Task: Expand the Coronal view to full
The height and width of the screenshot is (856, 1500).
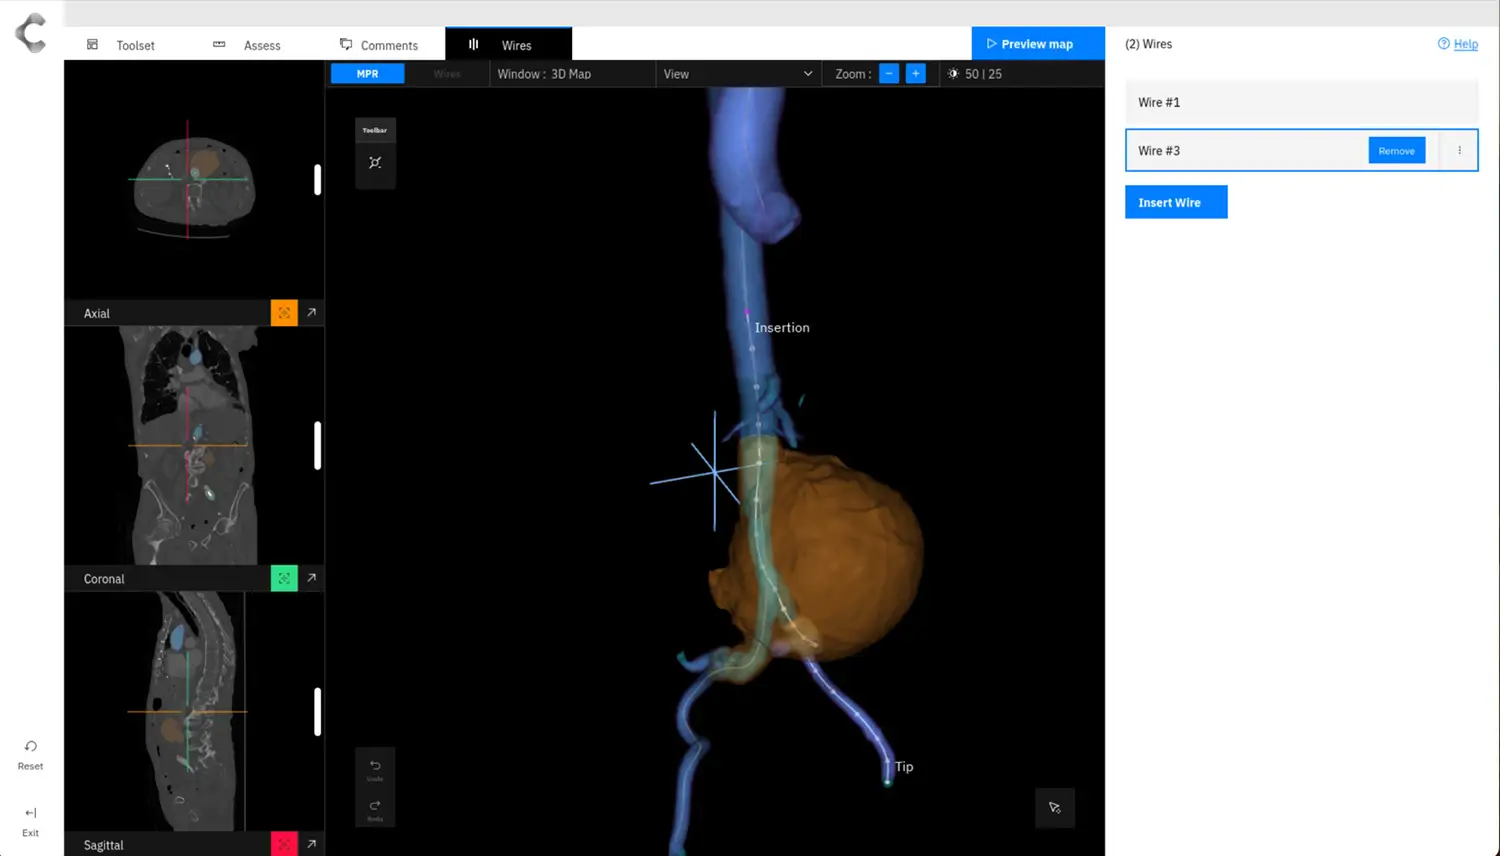Action: [312, 578]
